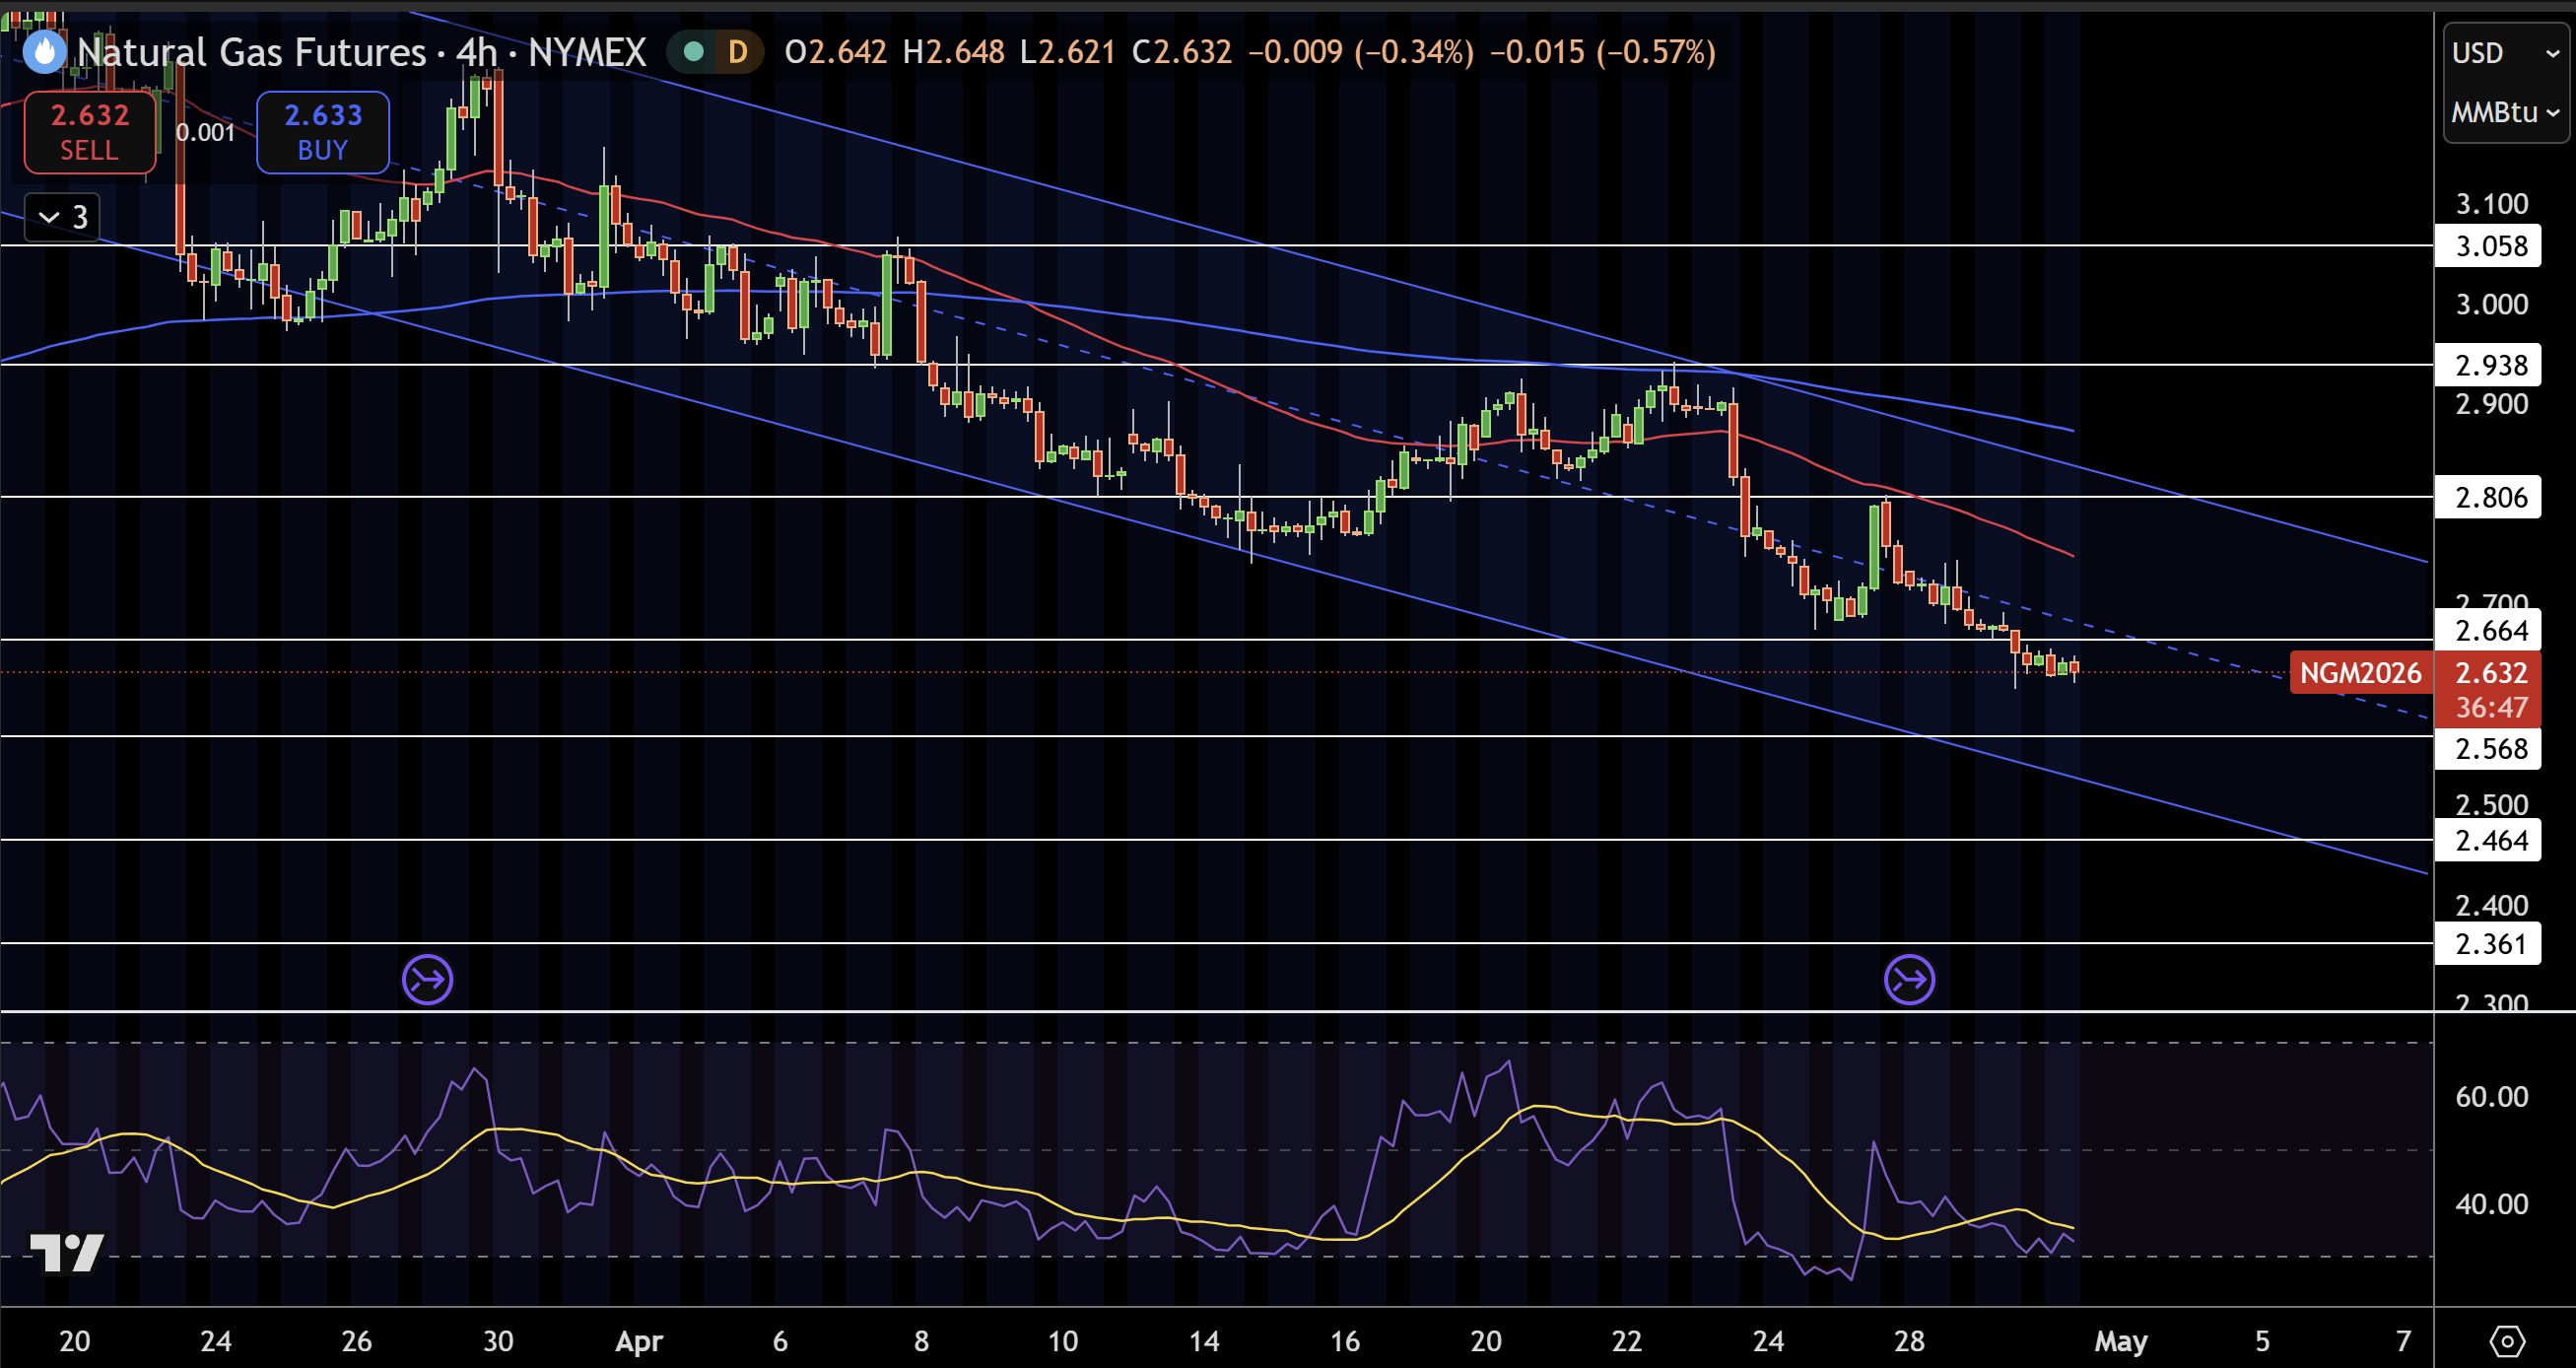Click the 2.900 price scale label

click(x=2491, y=404)
